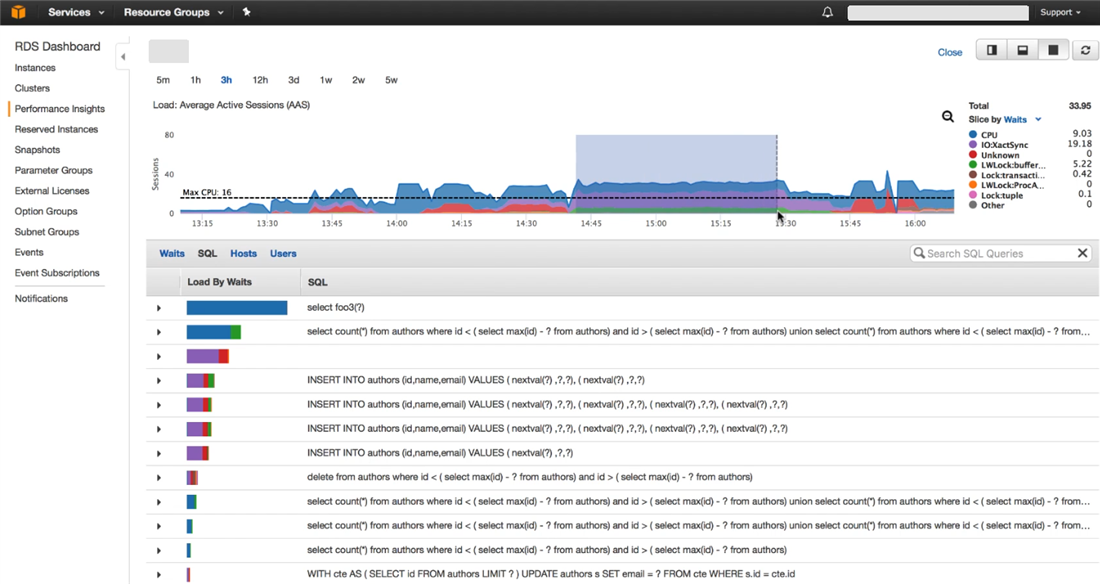Screen dimensions: 1100x584
Task: Open Events in the sidebar
Action: tap(29, 252)
